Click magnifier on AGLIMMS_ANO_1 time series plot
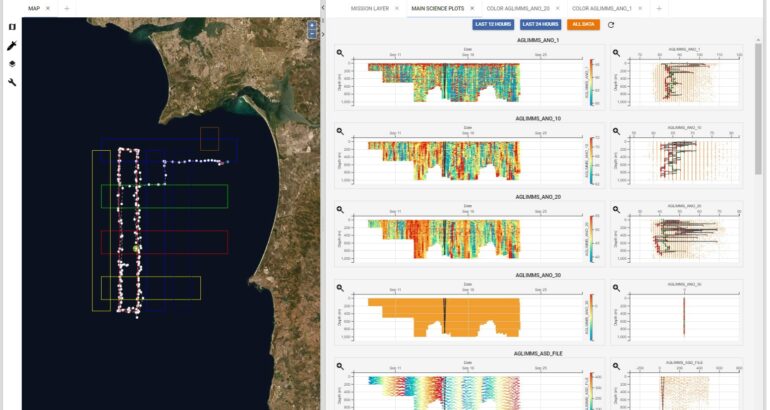Screen dimensions: 770x410 pyautogui.click(x=340, y=53)
